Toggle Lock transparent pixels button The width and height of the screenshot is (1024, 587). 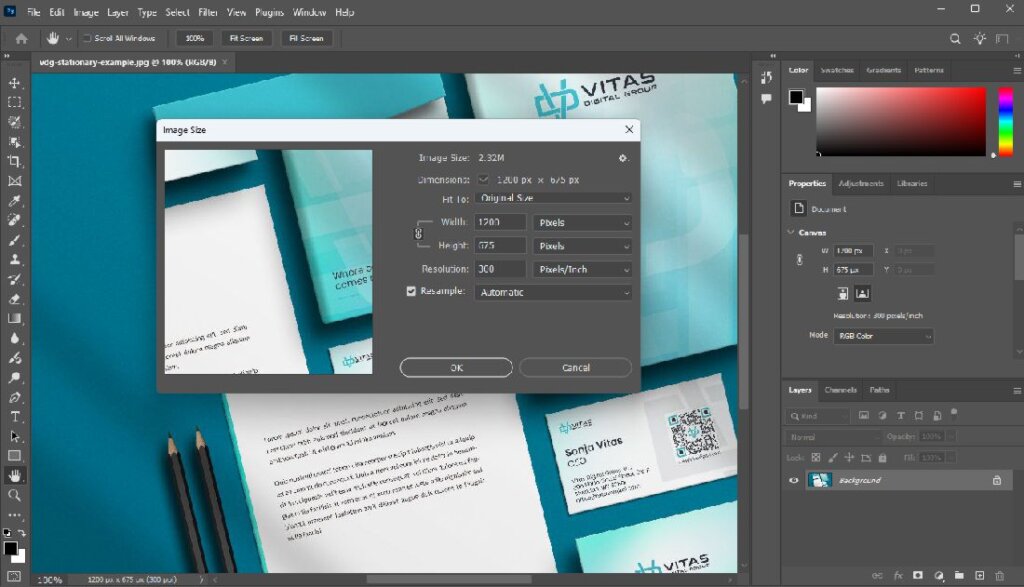pos(816,458)
